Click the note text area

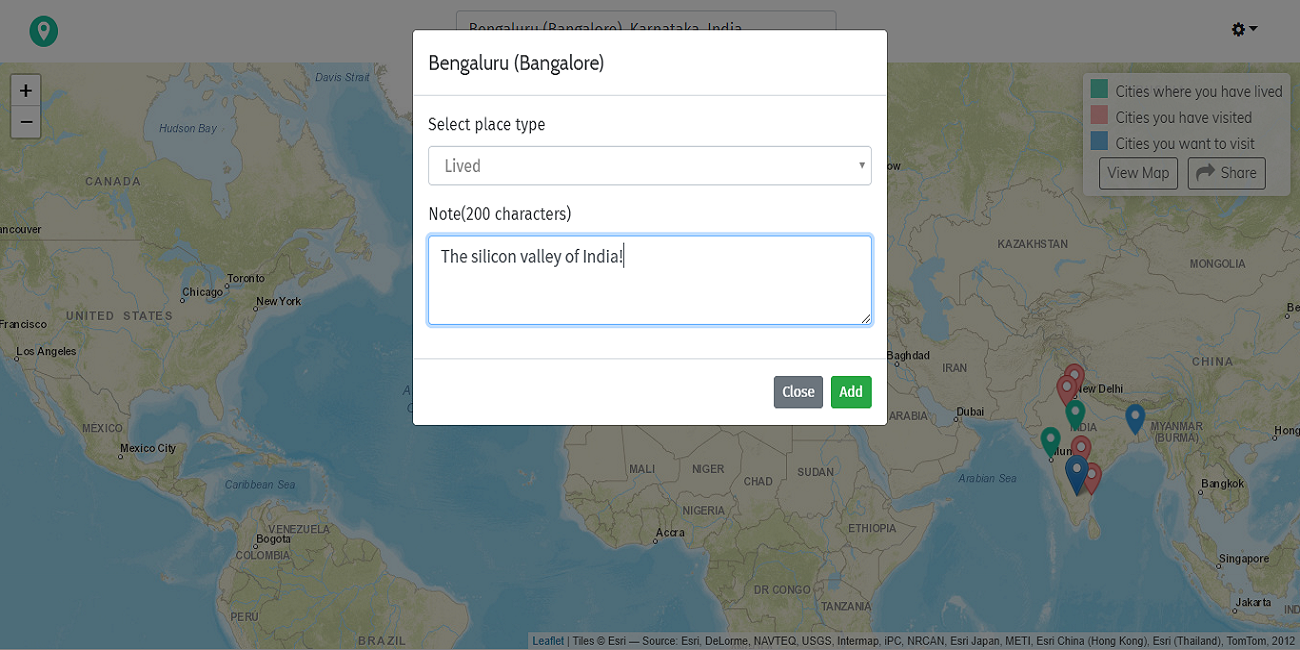(x=649, y=280)
